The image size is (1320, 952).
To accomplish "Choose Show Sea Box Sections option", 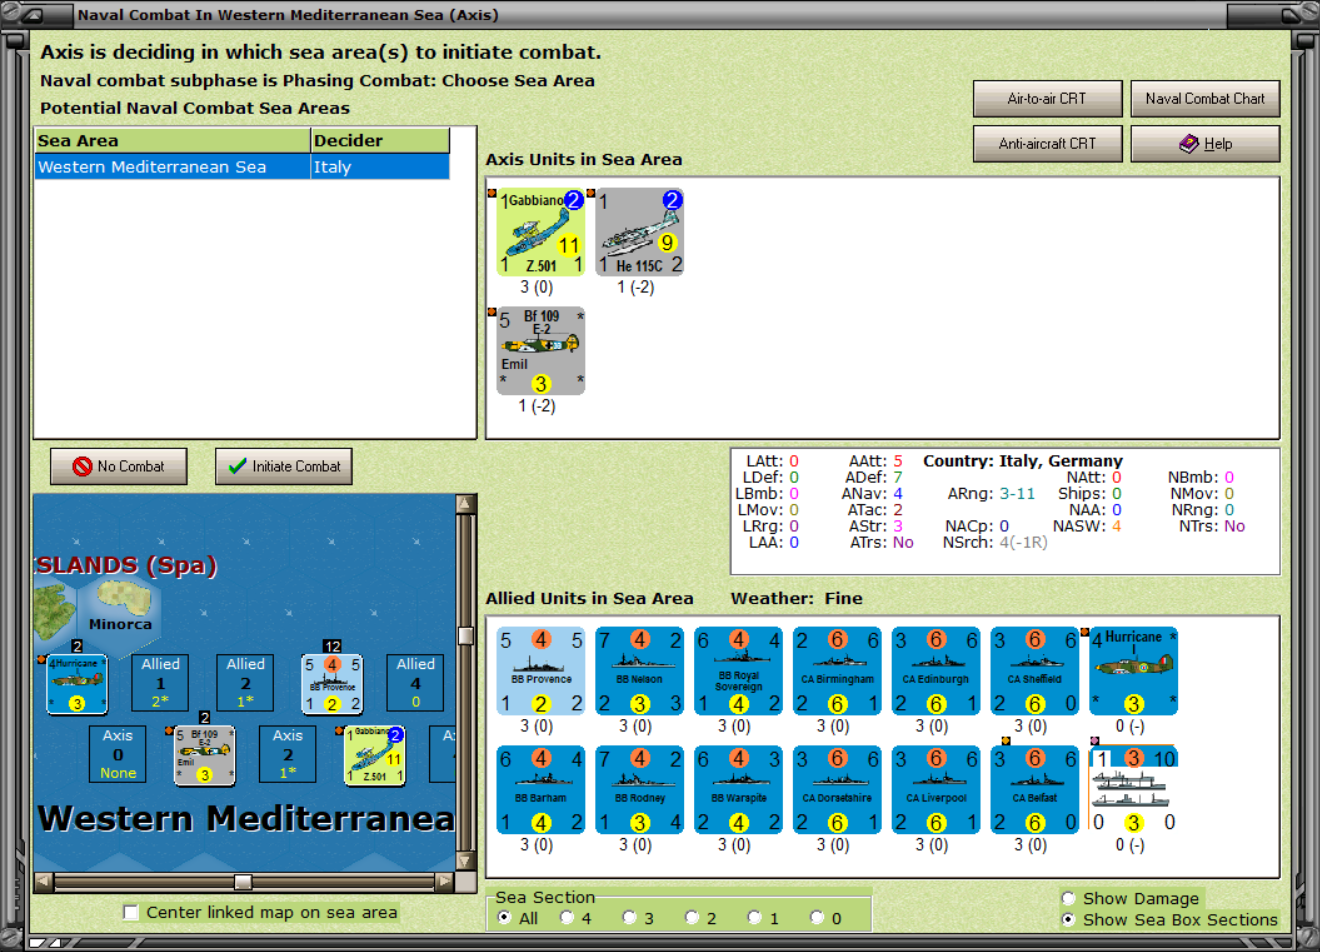I will point(1068,919).
